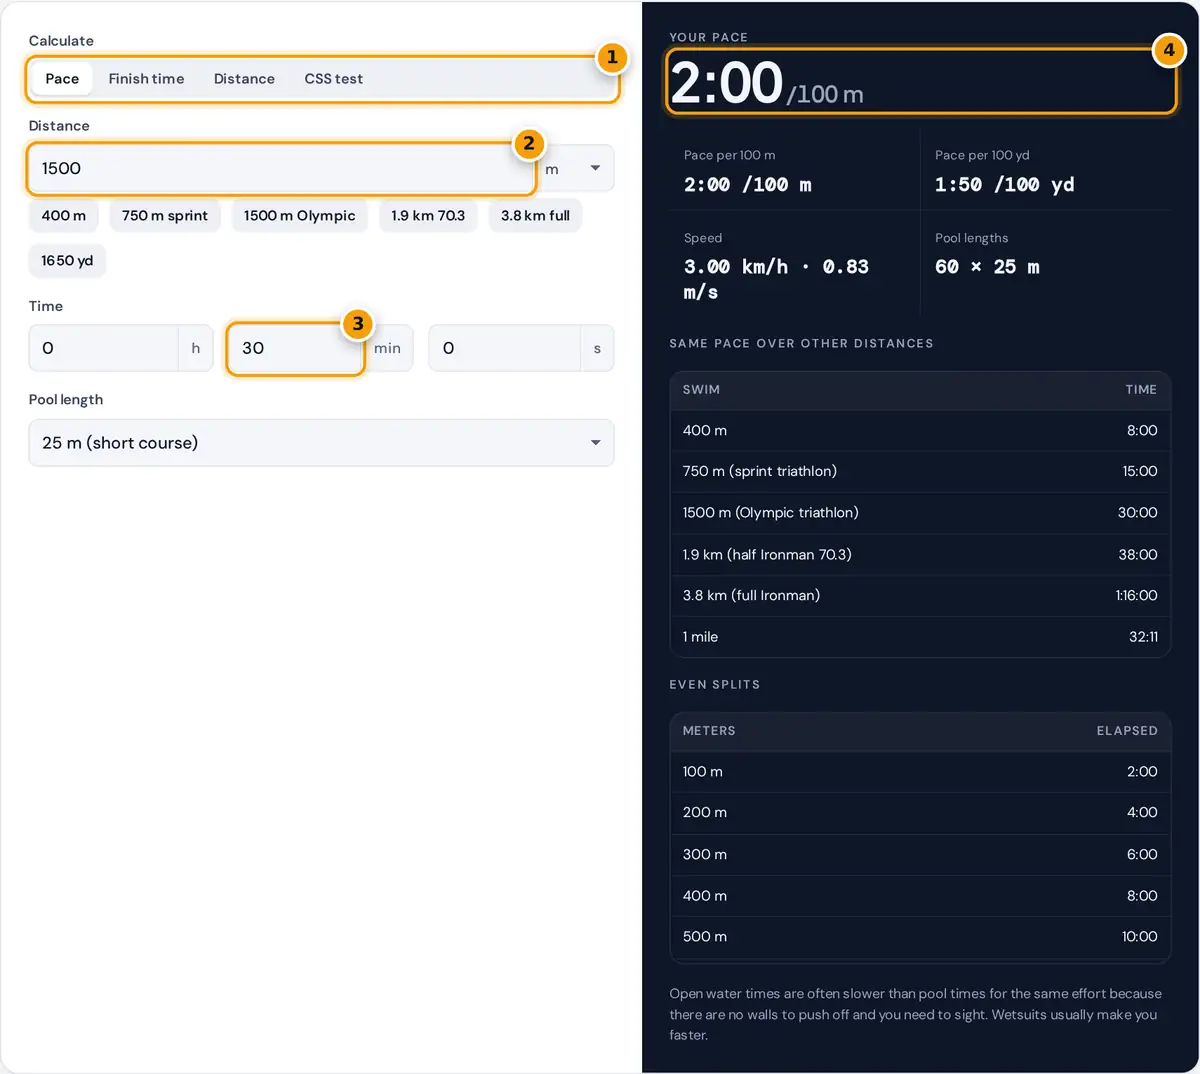This screenshot has height=1074, width=1200.
Task: Open the distance unit dropdown (m)
Action: [x=575, y=168]
